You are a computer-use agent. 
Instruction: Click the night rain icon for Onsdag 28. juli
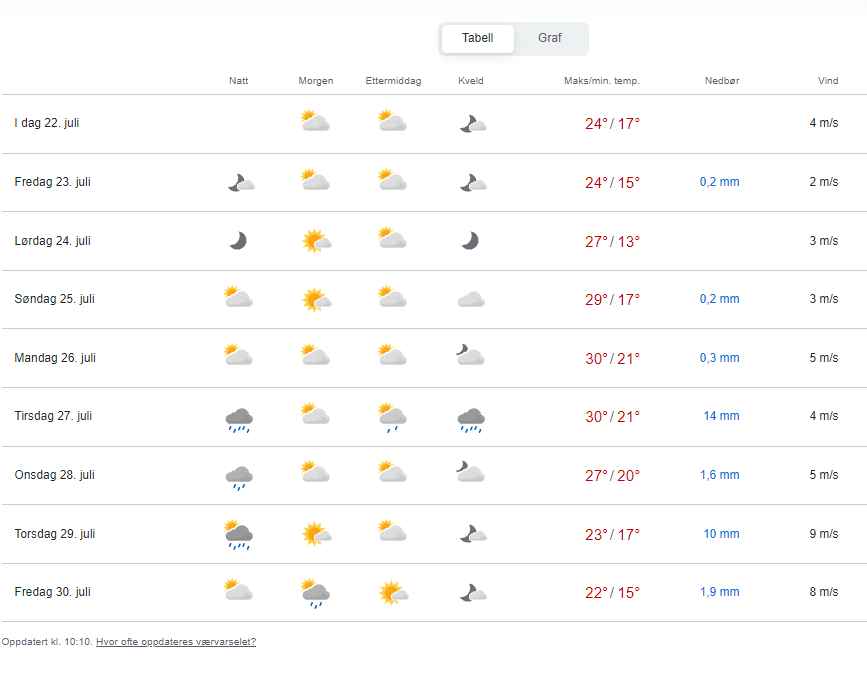pos(238,476)
